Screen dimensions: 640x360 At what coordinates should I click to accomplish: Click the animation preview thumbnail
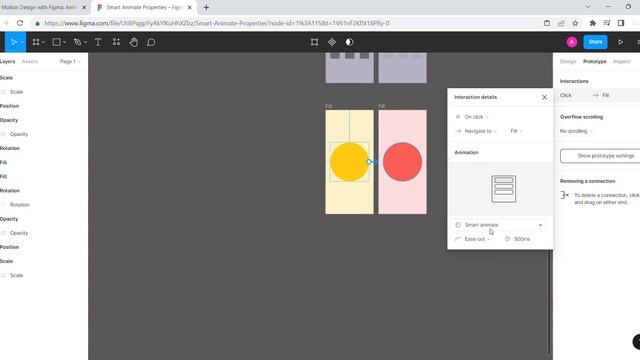coord(503,189)
